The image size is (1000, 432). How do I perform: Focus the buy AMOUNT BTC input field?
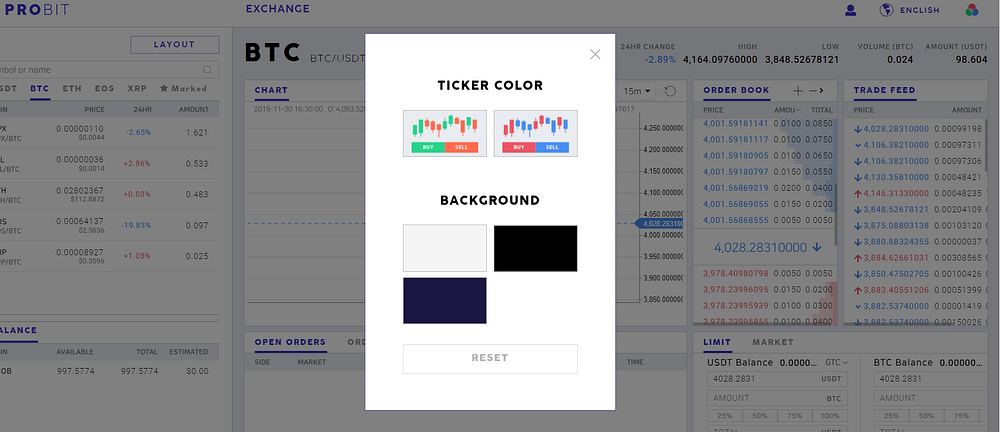(x=775, y=398)
